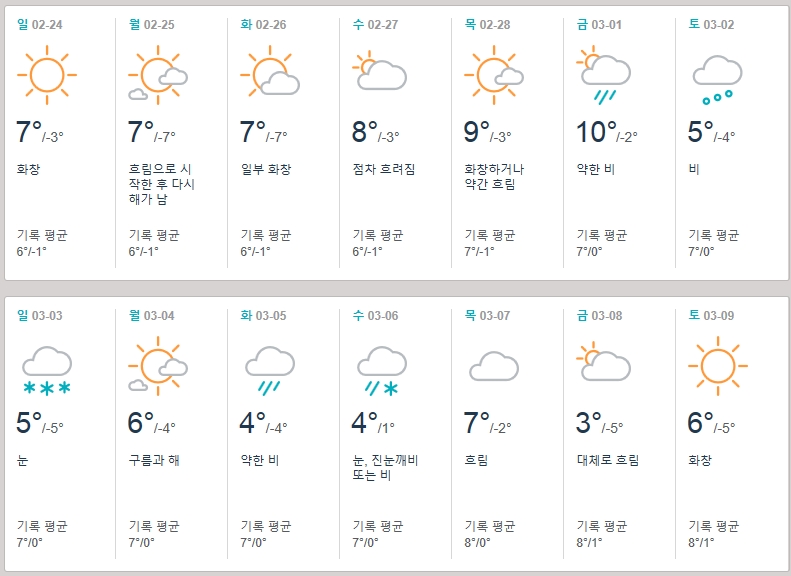Click the 10° temperature for 03-01
Viewport: 791px width, 576px height.
[597, 132]
